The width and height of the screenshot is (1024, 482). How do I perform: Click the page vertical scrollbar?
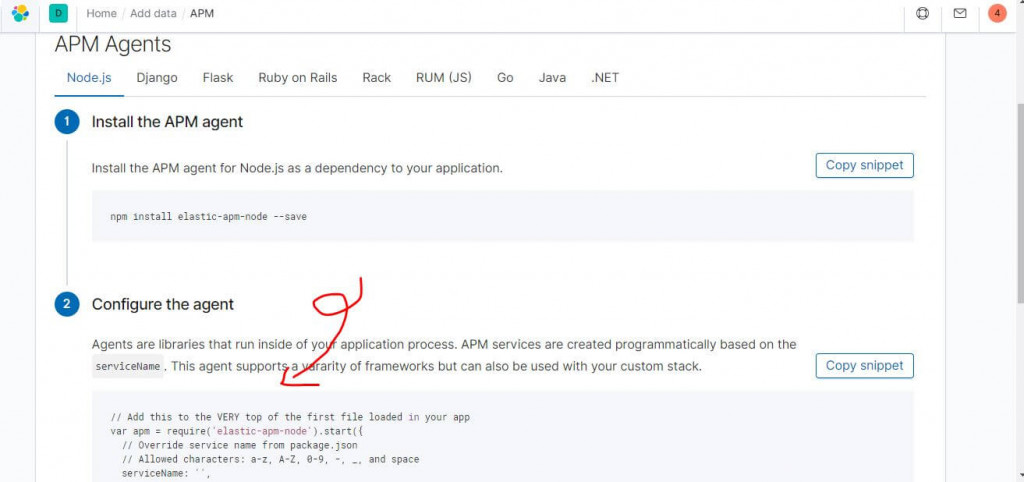pyautogui.click(x=1019, y=202)
